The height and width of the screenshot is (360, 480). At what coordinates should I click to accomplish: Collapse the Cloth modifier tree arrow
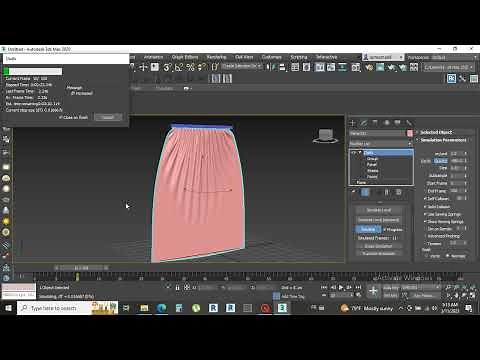[x=360, y=153]
